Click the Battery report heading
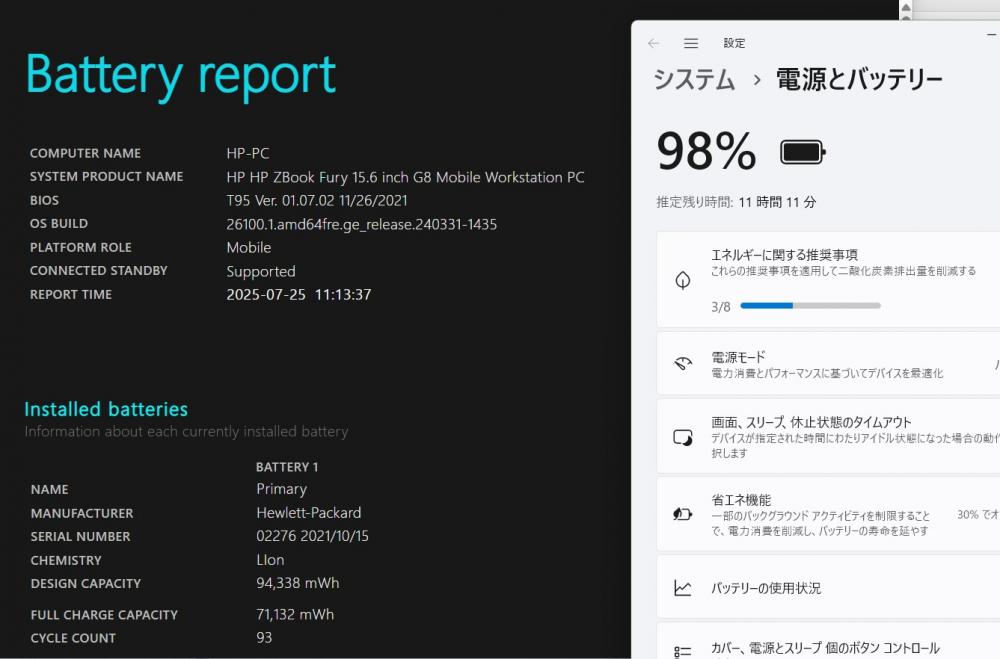The width and height of the screenshot is (1000, 659). coord(181,77)
